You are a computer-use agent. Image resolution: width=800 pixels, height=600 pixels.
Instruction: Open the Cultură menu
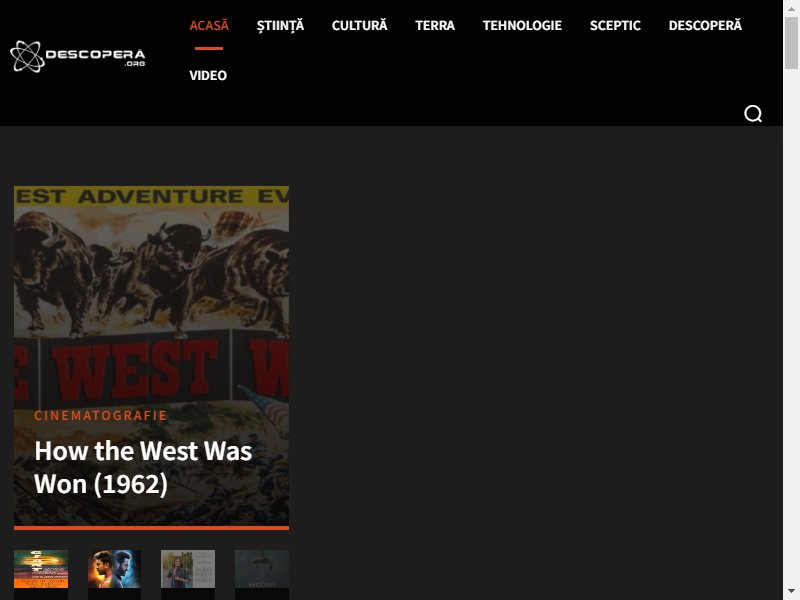click(359, 26)
